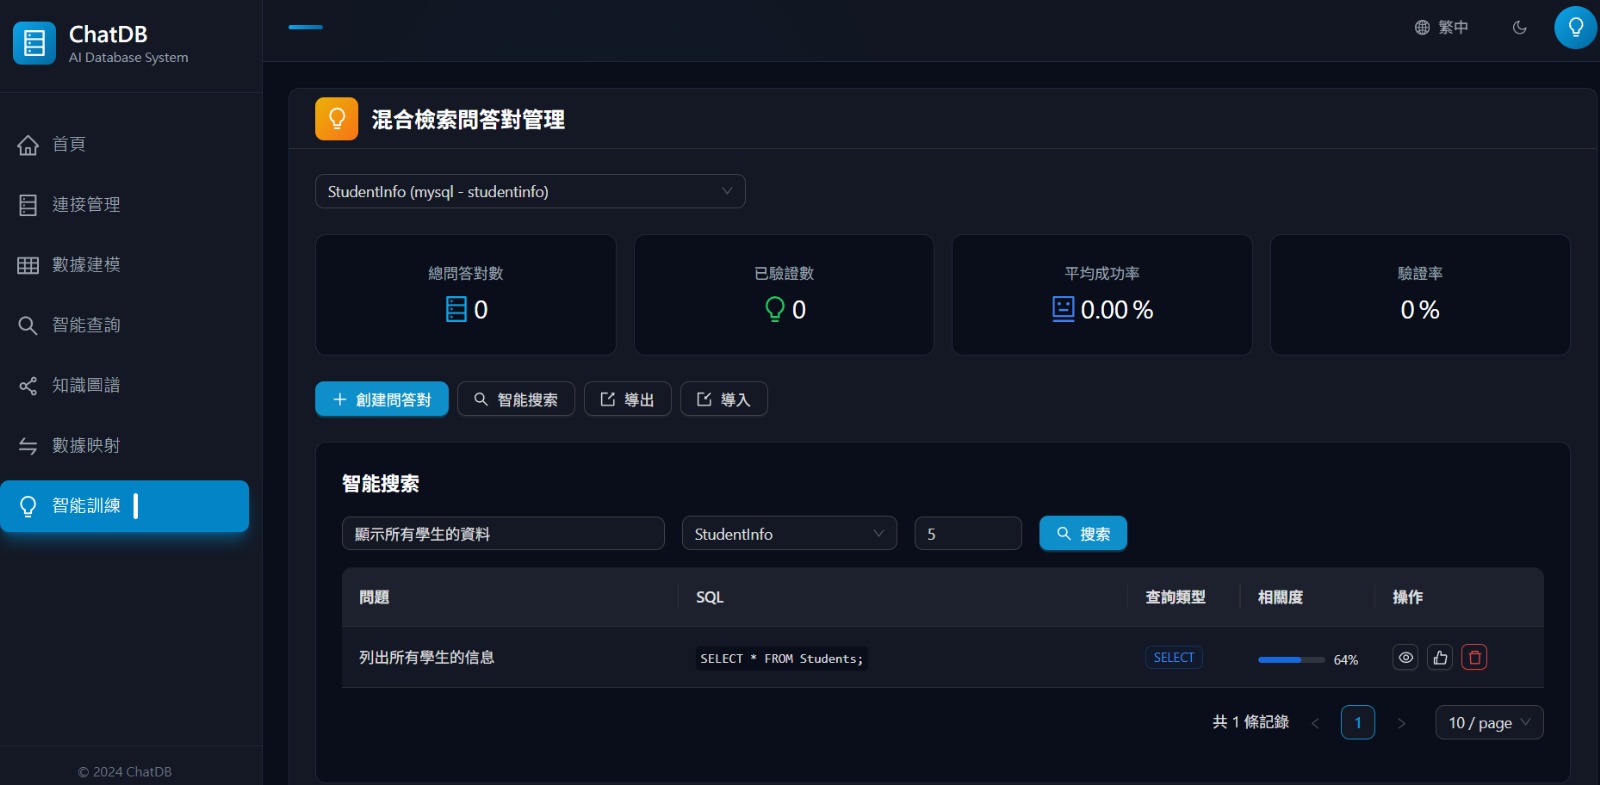Delete the row with the red trash icon
The width and height of the screenshot is (1600, 785).
[1474, 657]
